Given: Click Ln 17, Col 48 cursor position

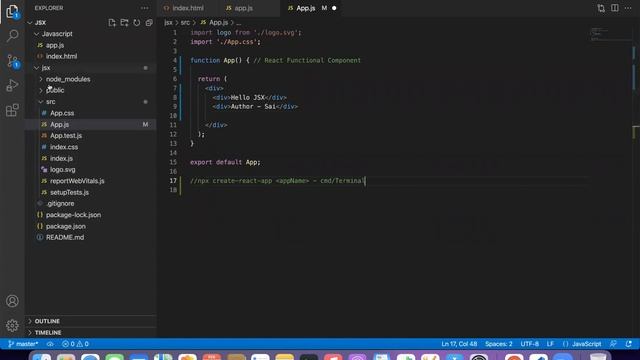Looking at the screenshot, I should (x=459, y=344).
